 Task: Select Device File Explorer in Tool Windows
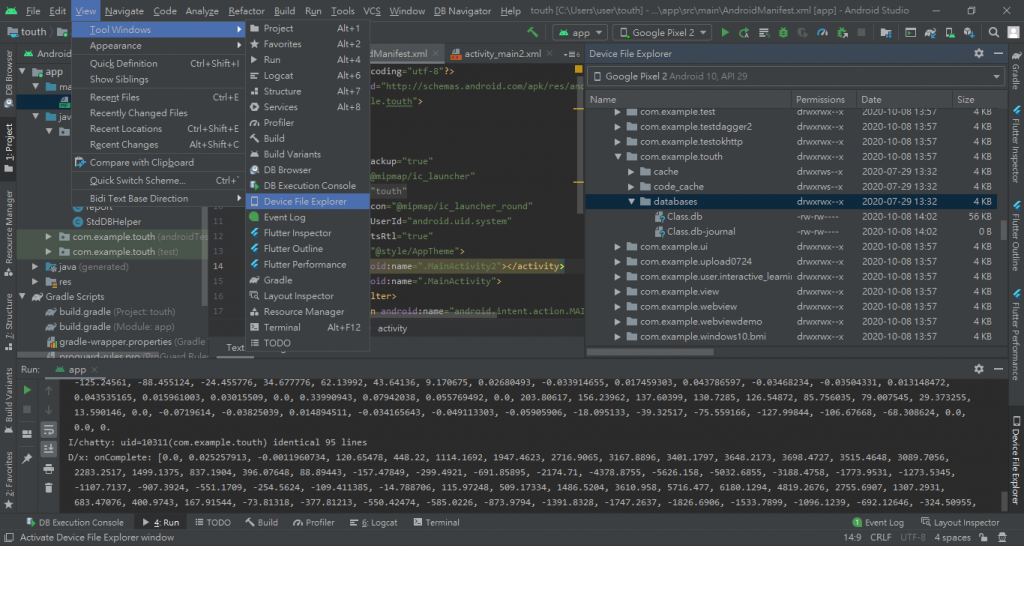tap(308, 201)
